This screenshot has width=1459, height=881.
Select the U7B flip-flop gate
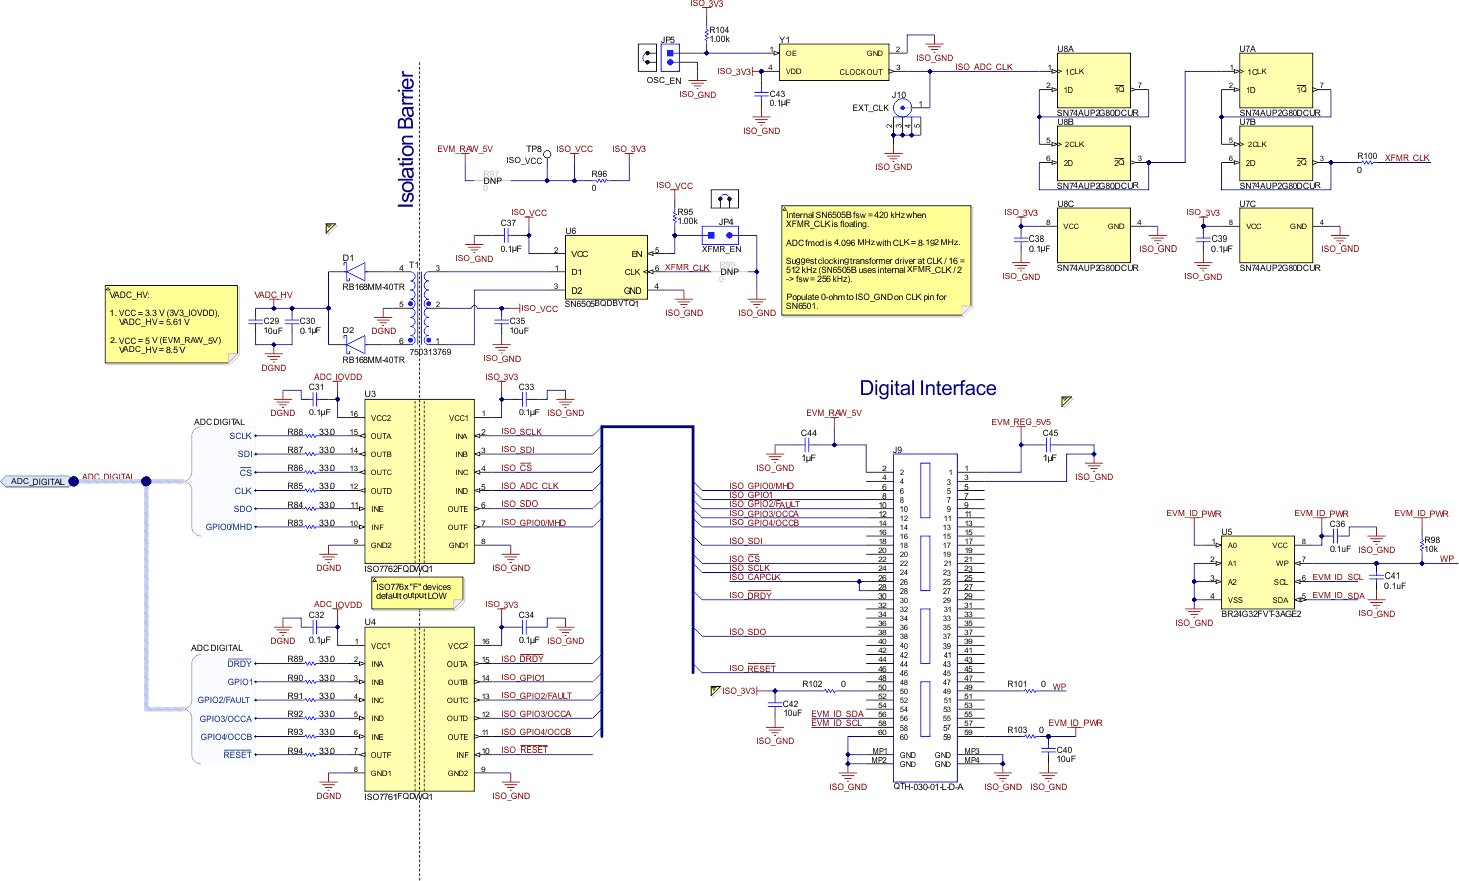tap(1276, 154)
